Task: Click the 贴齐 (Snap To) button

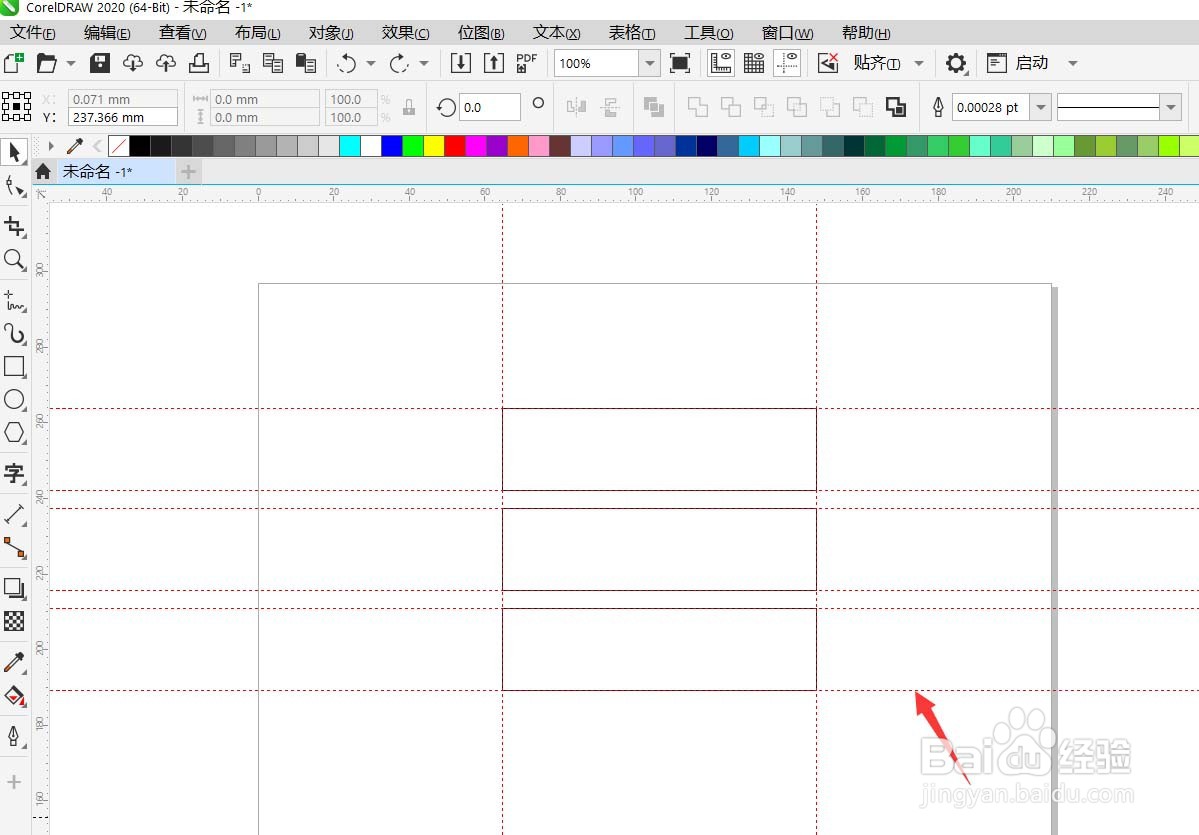Action: click(877, 63)
